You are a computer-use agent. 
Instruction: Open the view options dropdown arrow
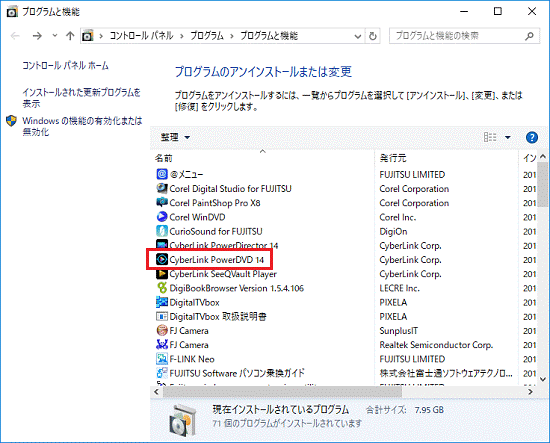(508, 137)
